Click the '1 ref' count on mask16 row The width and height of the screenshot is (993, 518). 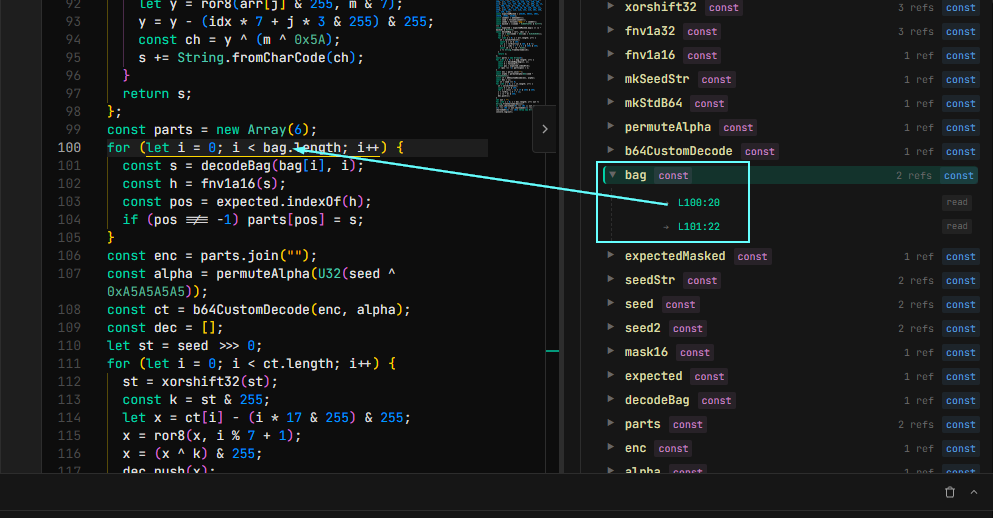click(919, 352)
